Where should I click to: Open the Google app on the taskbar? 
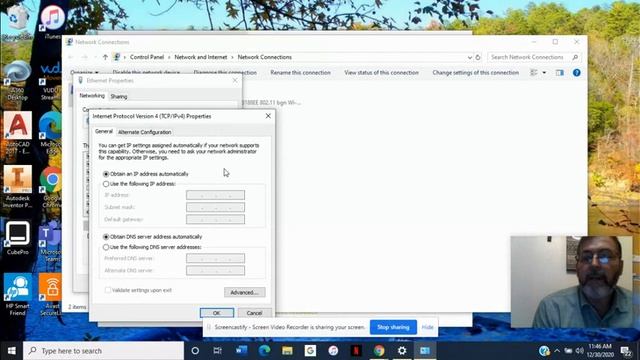click(x=310, y=351)
